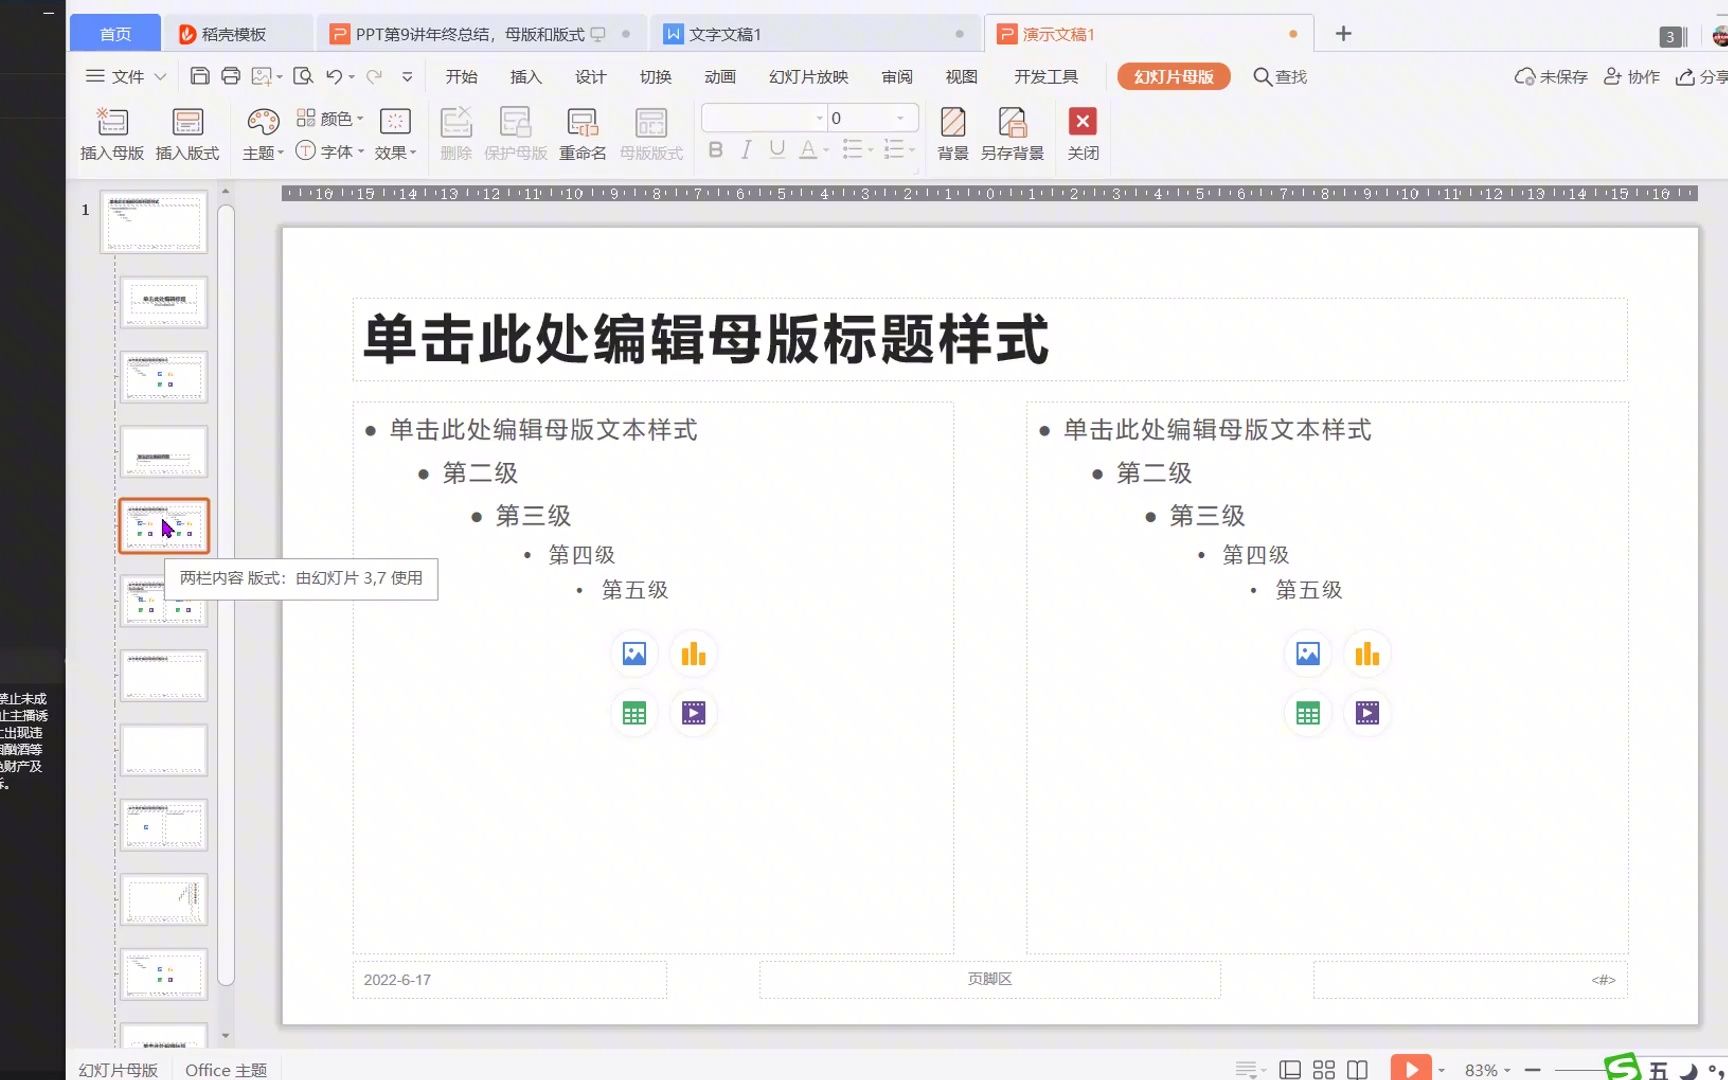
Task: Click zoom out minus on zoom slider
Action: click(x=1532, y=1070)
